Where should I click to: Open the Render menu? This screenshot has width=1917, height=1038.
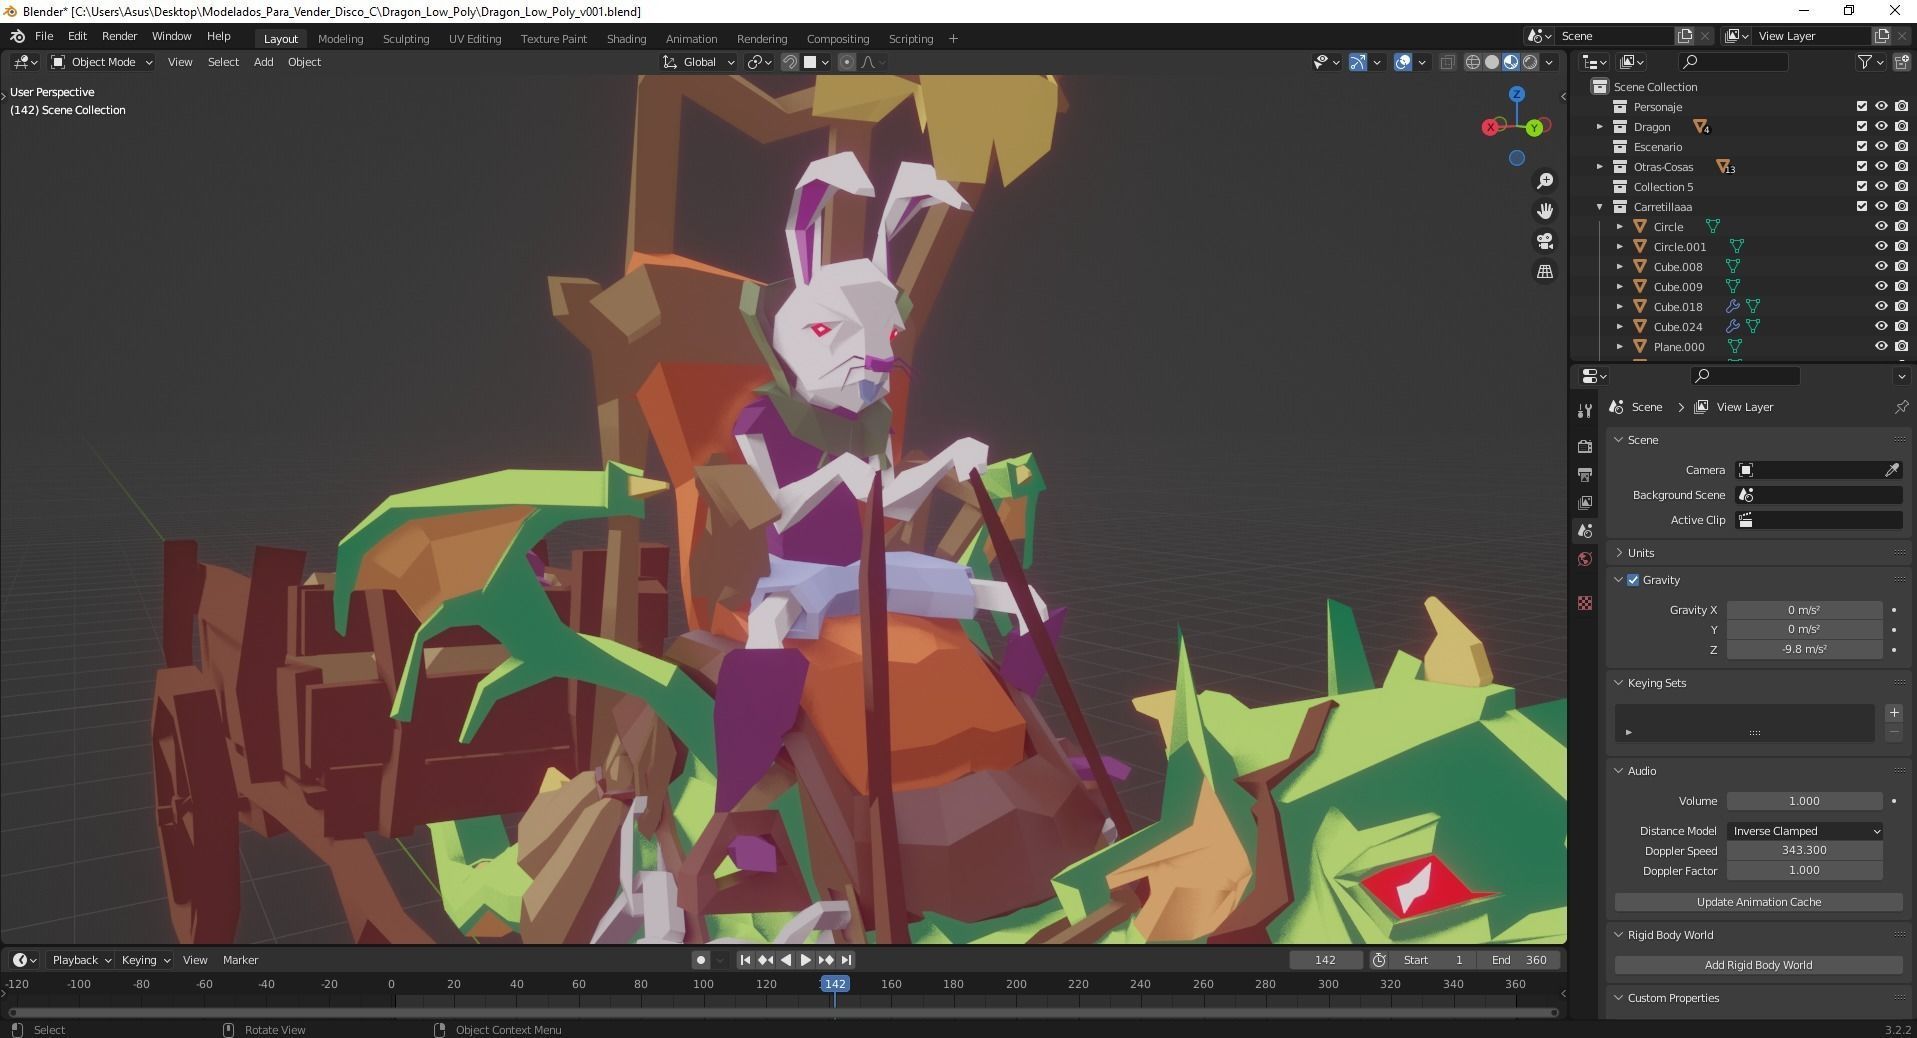pyautogui.click(x=119, y=36)
